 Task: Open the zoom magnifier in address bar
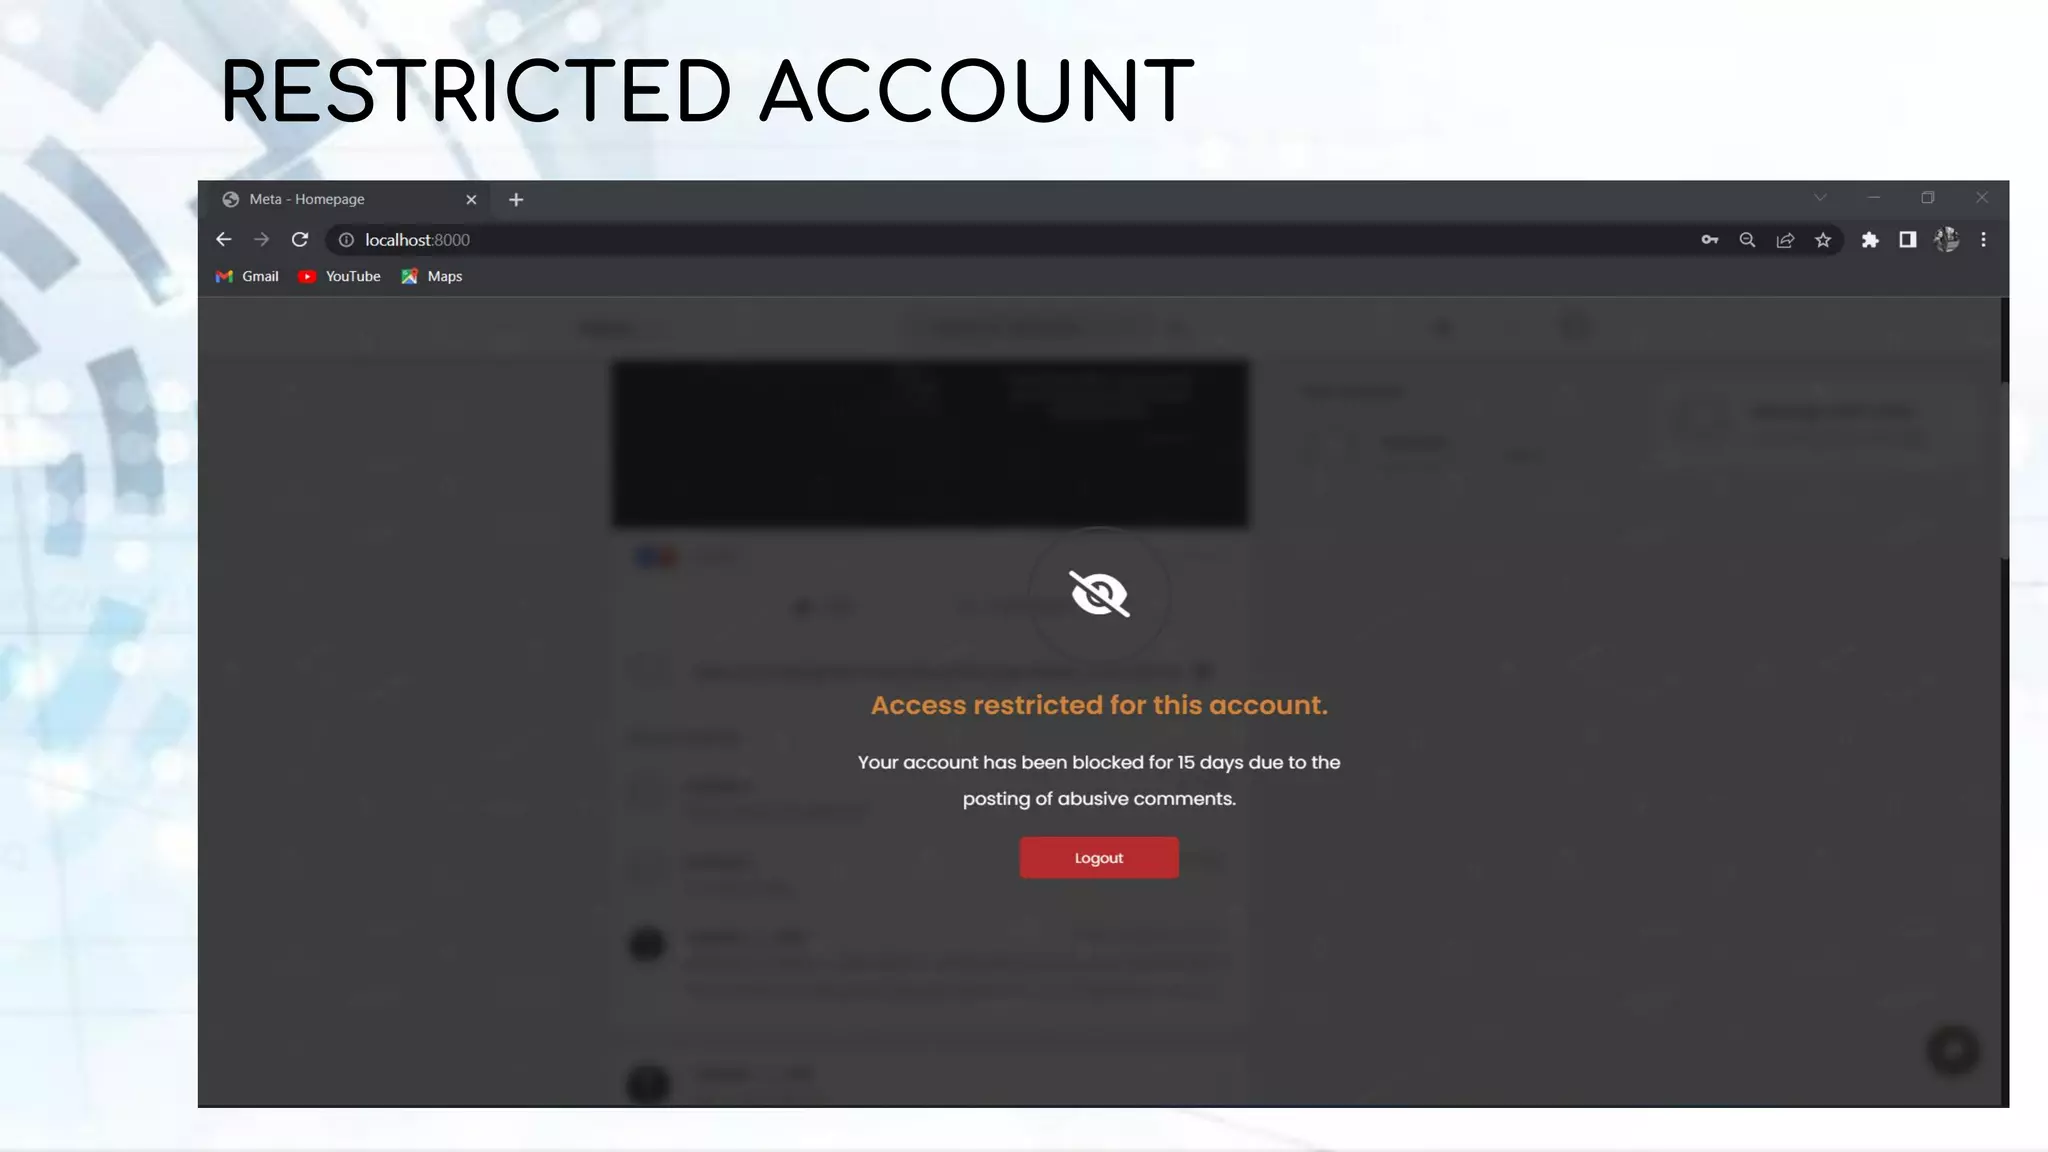coord(1747,240)
